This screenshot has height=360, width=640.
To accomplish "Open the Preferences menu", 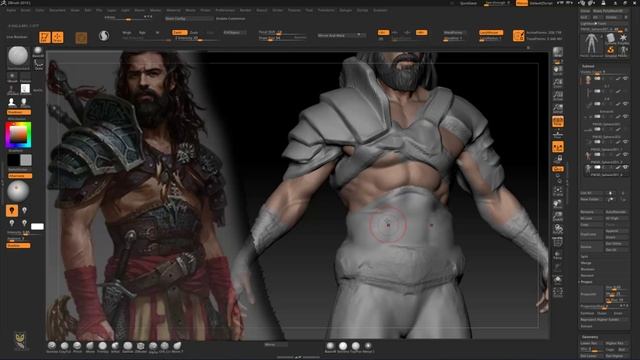I will click(x=225, y=10).
